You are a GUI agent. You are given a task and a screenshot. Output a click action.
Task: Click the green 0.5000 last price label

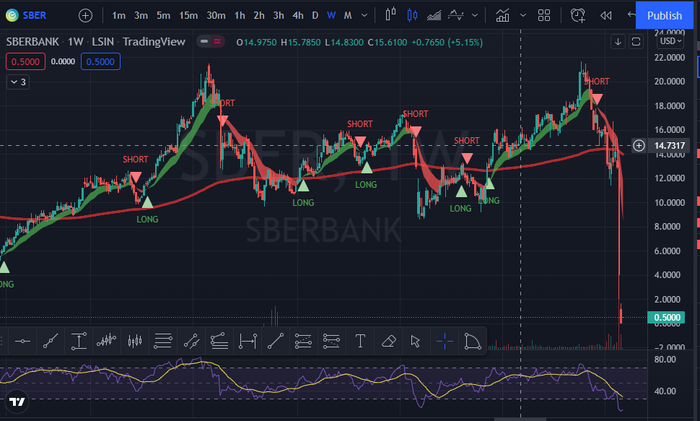pos(667,317)
